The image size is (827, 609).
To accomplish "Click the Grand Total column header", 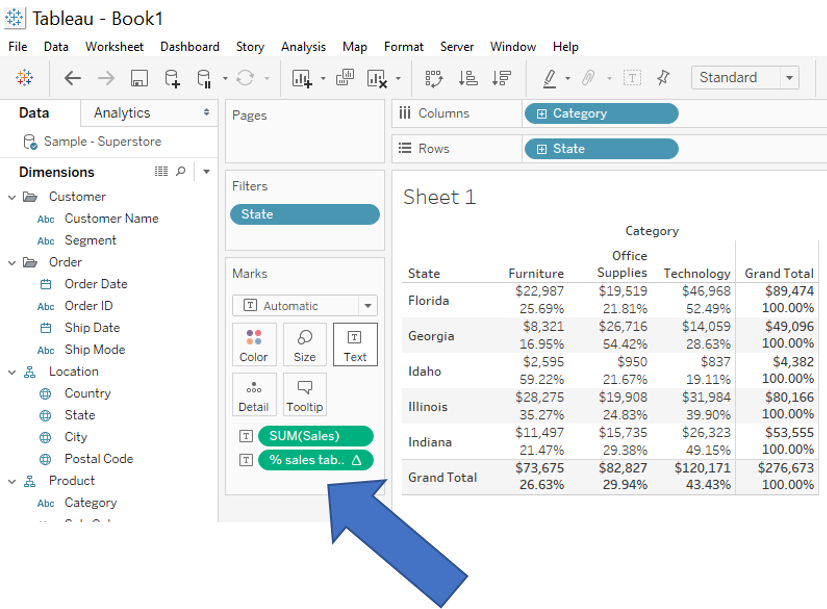I will click(x=779, y=273).
